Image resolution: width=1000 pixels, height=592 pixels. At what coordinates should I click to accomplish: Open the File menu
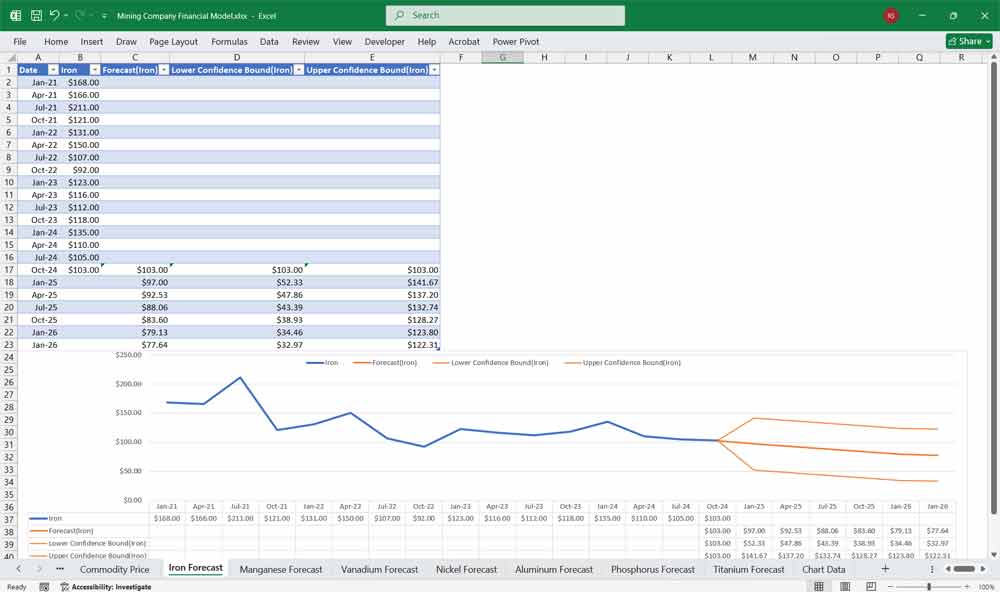(20, 41)
